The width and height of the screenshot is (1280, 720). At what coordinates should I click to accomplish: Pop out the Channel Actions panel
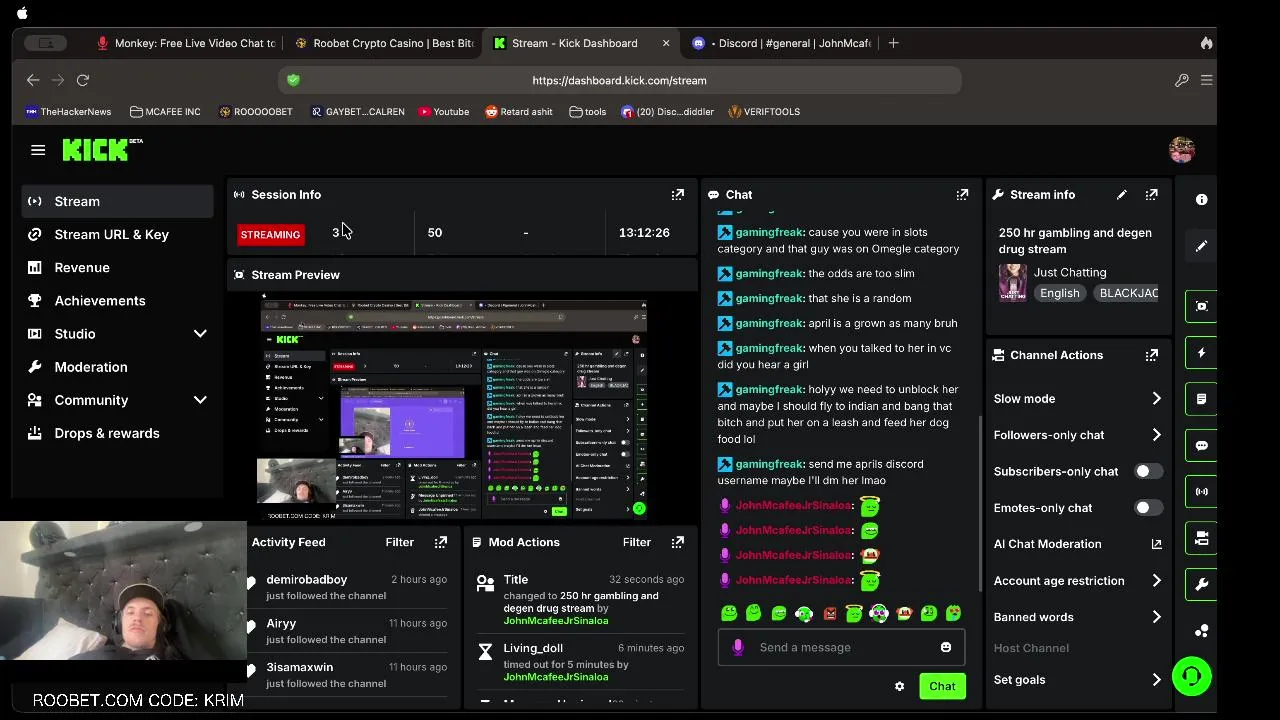click(x=1152, y=355)
